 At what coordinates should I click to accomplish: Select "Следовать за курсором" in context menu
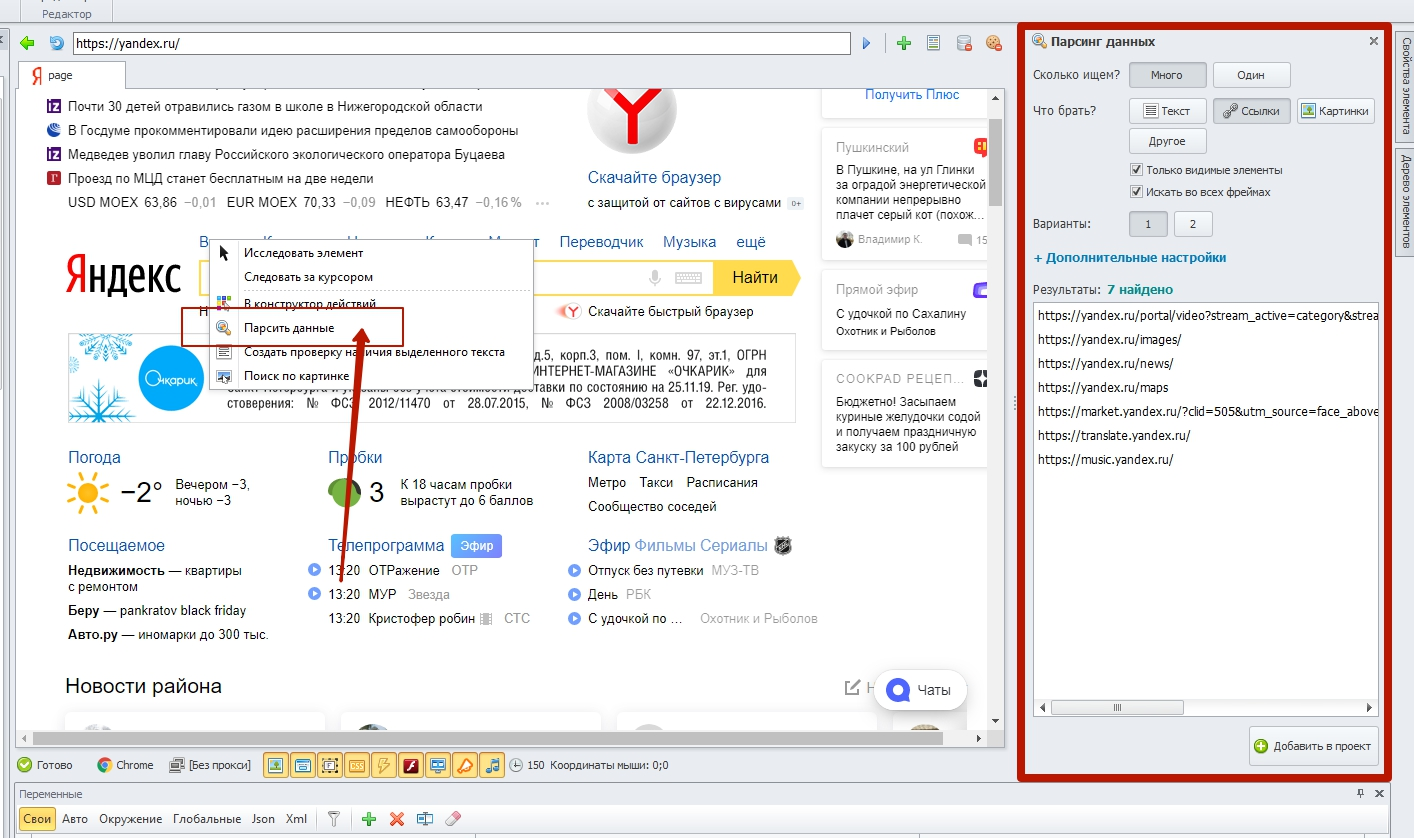(370, 277)
